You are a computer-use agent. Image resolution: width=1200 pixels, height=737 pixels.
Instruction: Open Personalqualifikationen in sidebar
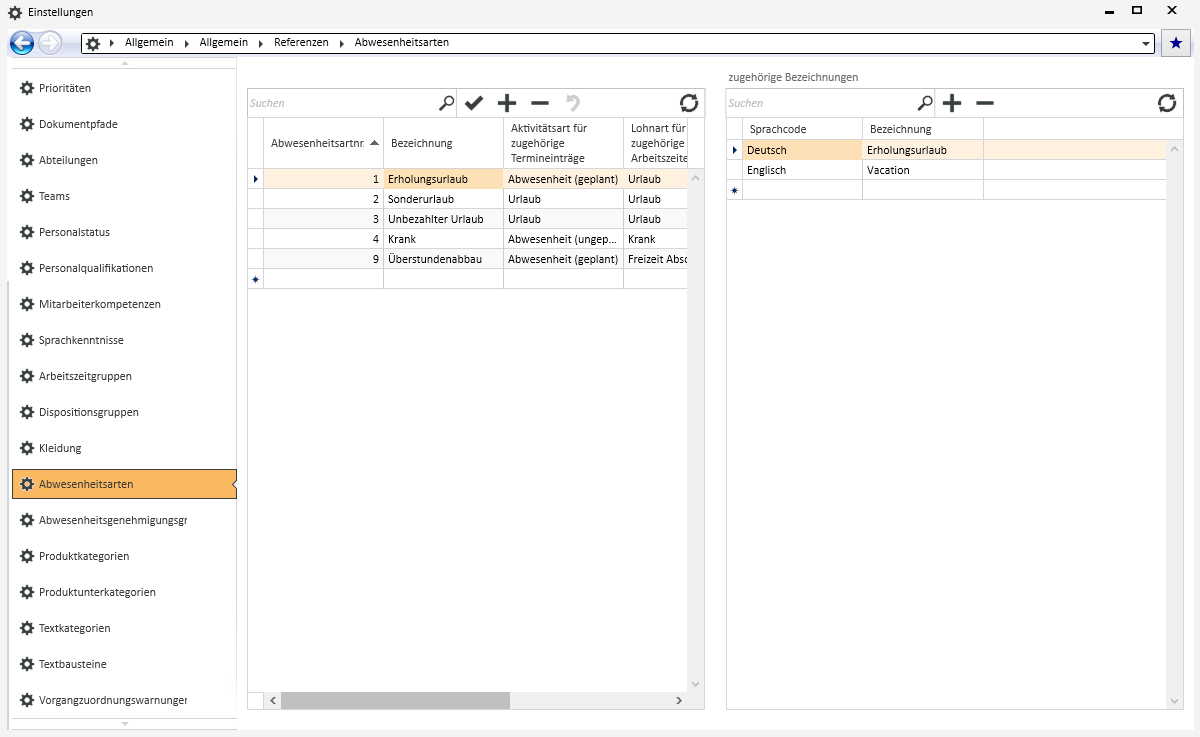[x=124, y=268]
